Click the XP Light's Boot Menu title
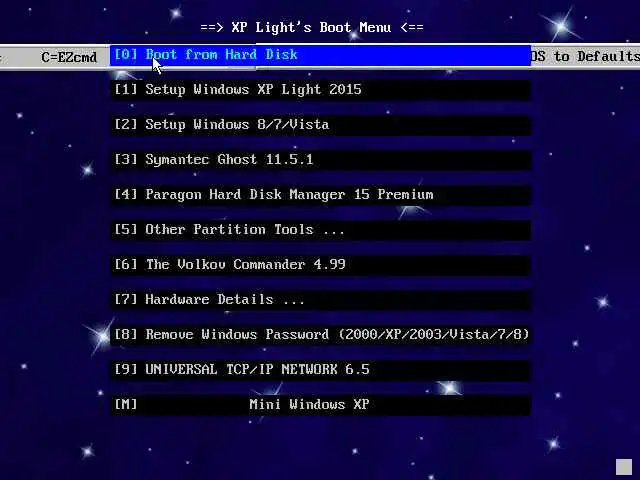Viewport: 640px width, 480px height. click(x=312, y=28)
